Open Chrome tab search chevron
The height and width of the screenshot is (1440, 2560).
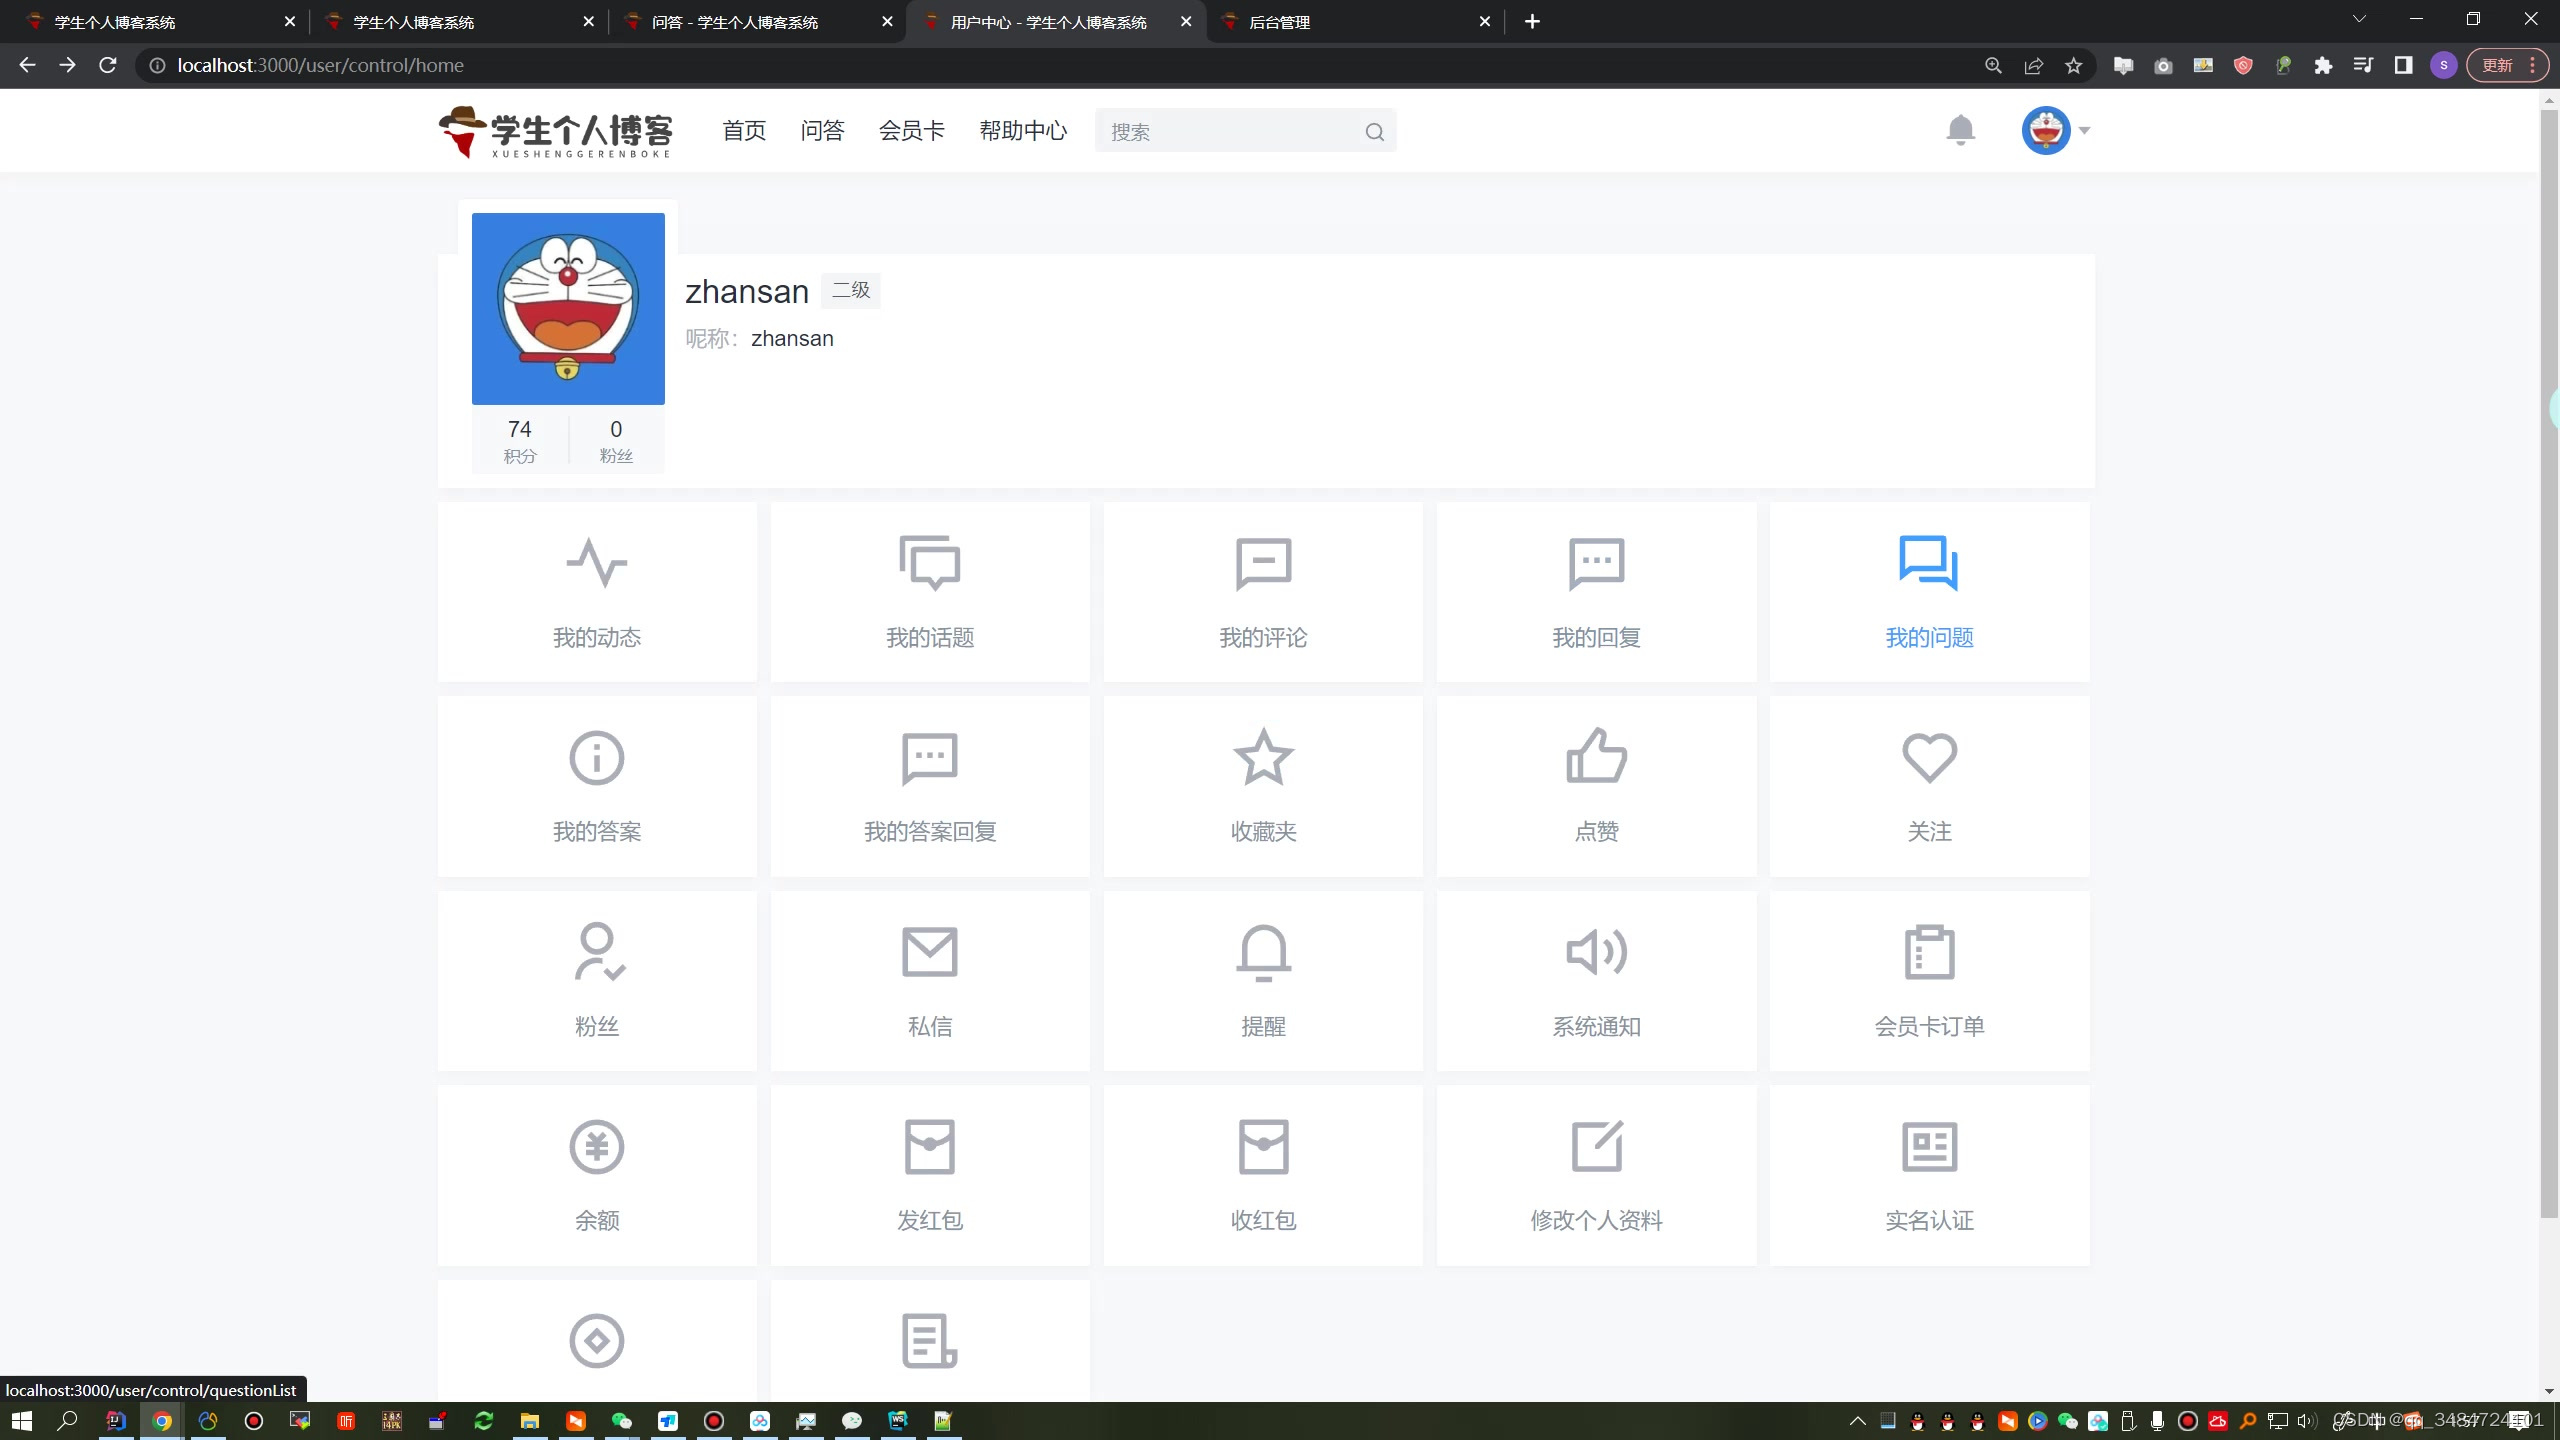[x=2359, y=20]
